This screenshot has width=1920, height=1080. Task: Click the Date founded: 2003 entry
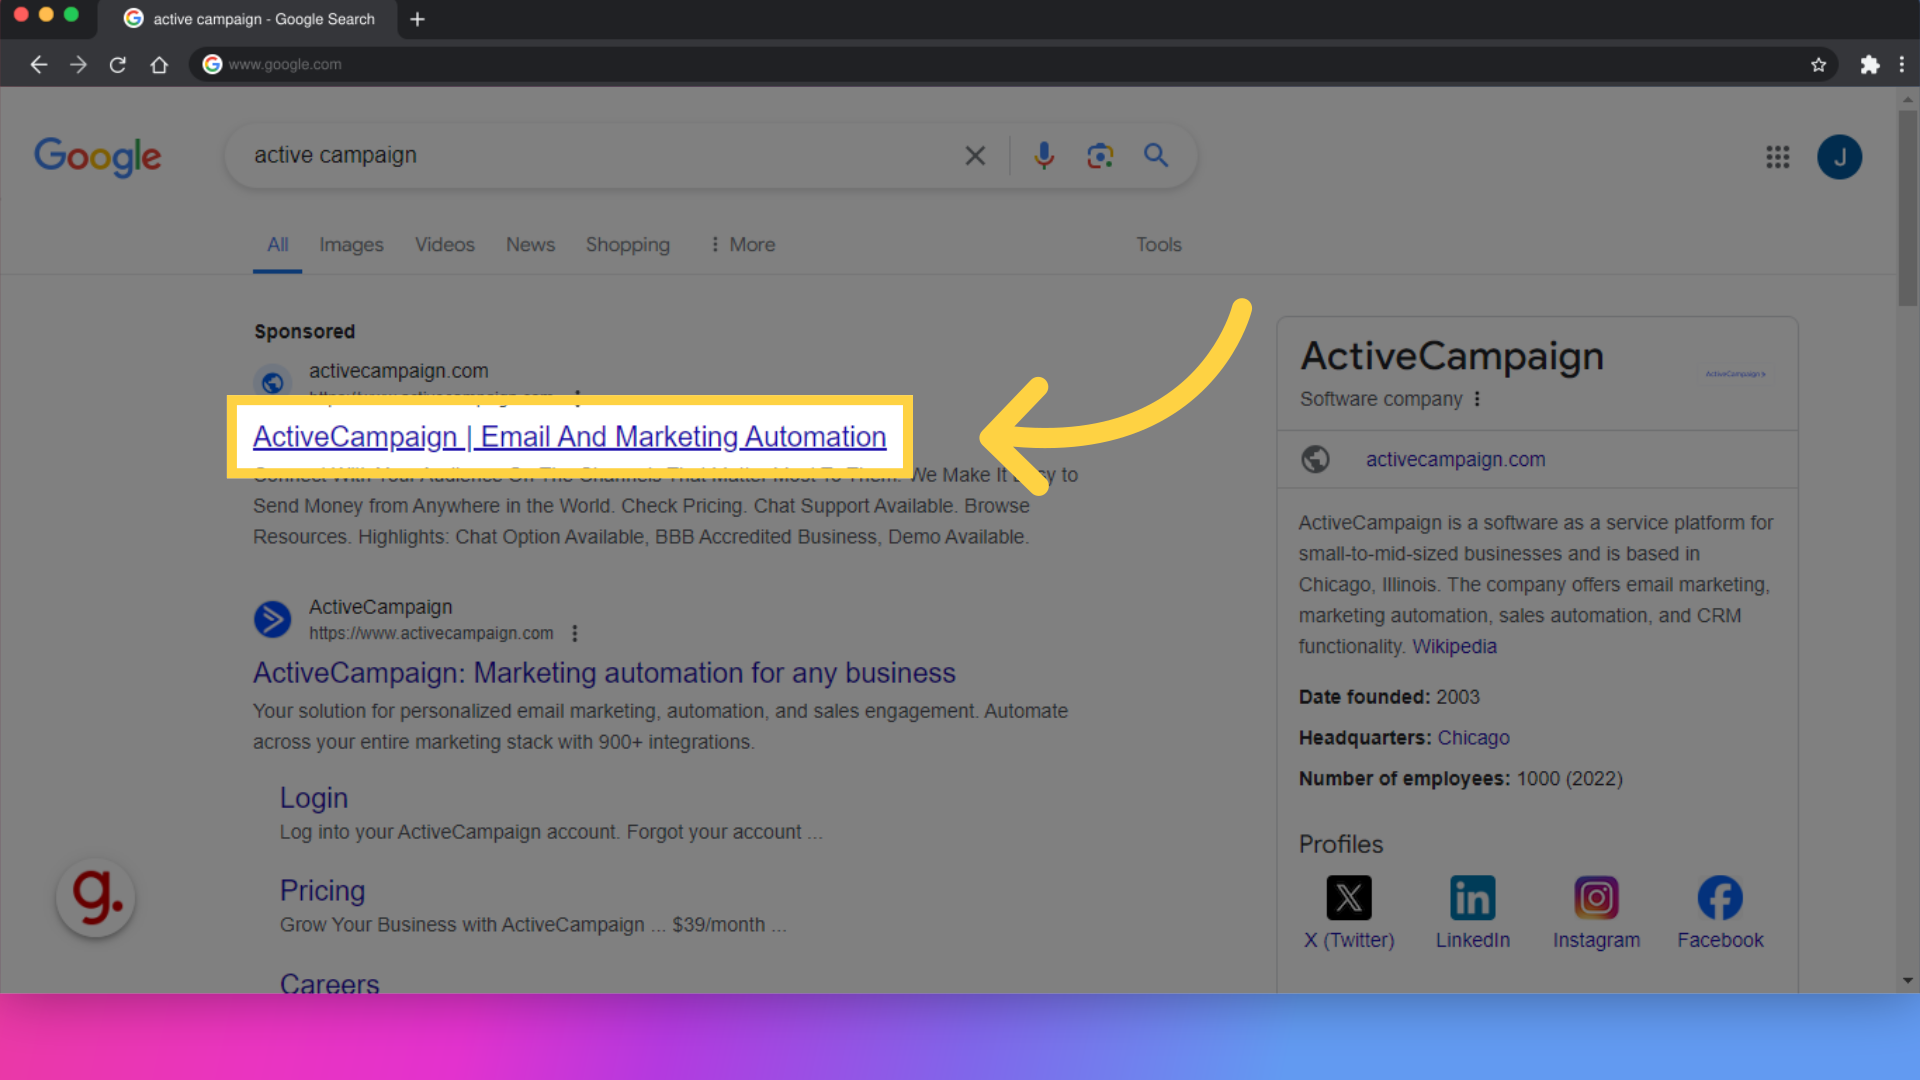pyautogui.click(x=1389, y=697)
